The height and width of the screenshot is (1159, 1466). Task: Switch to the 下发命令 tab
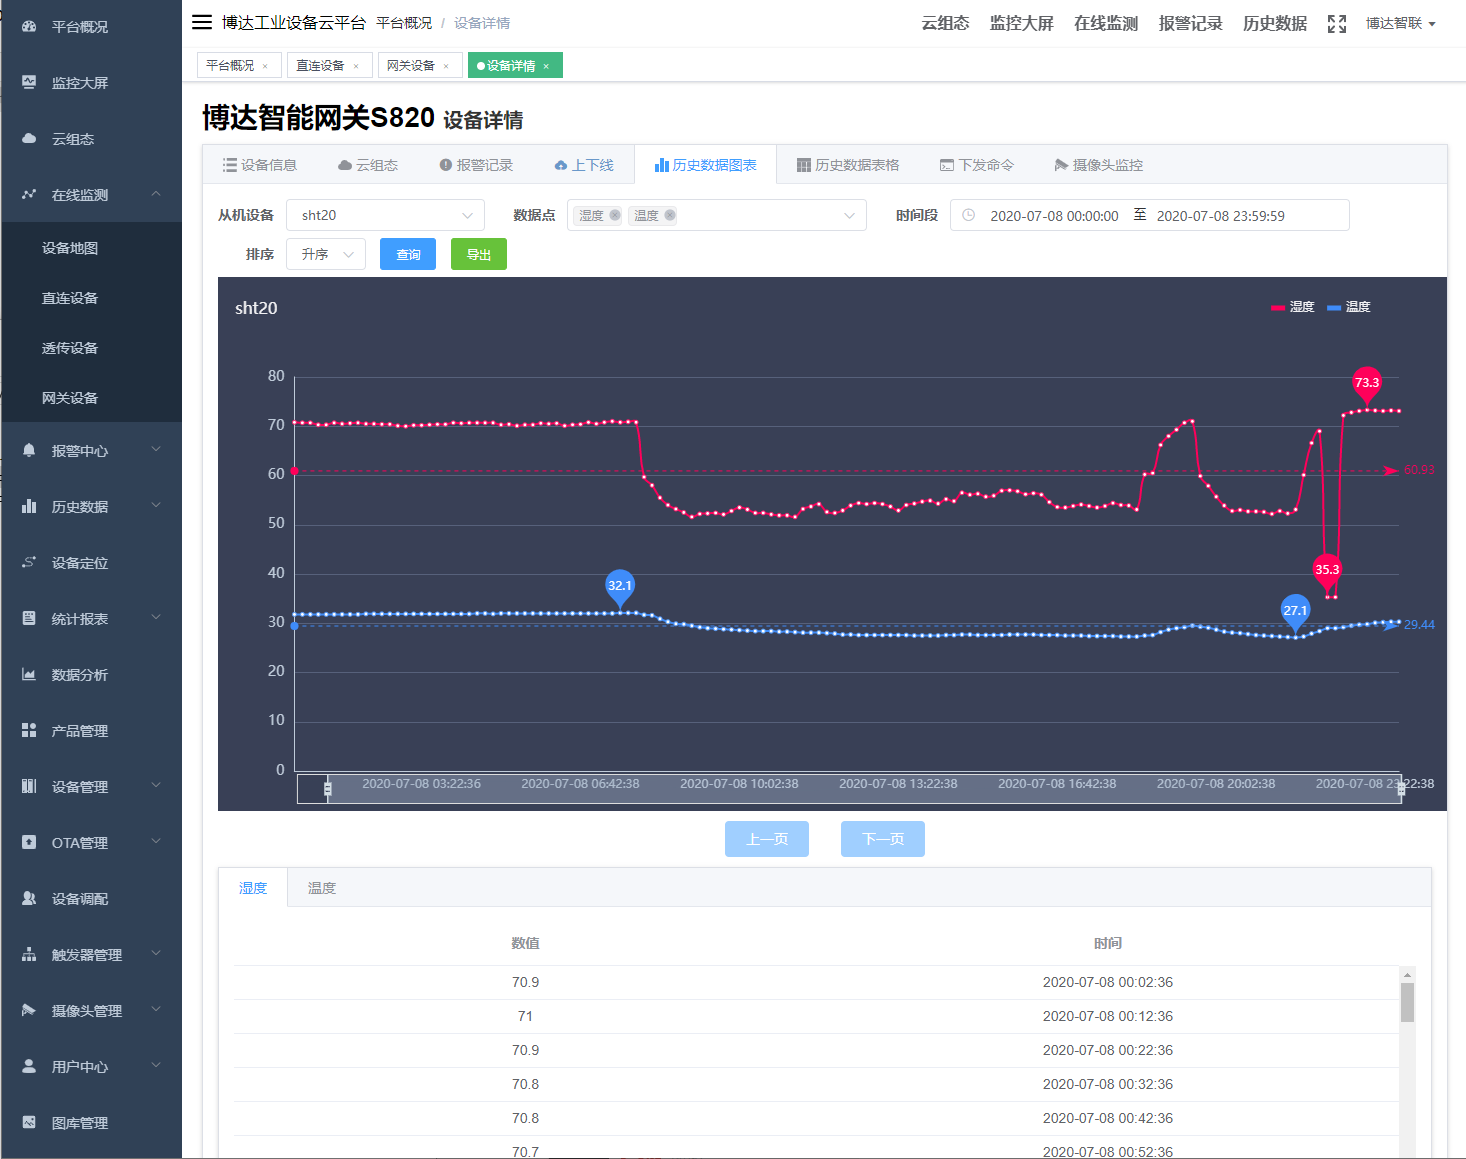[x=977, y=165]
